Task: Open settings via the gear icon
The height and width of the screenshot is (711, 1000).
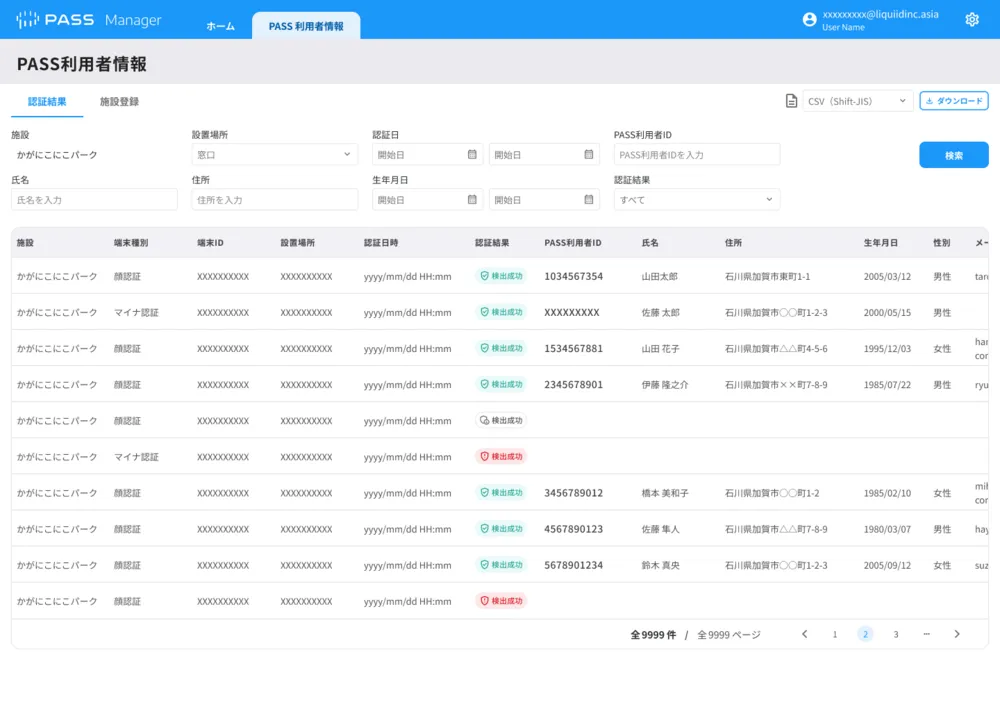Action: point(971,20)
